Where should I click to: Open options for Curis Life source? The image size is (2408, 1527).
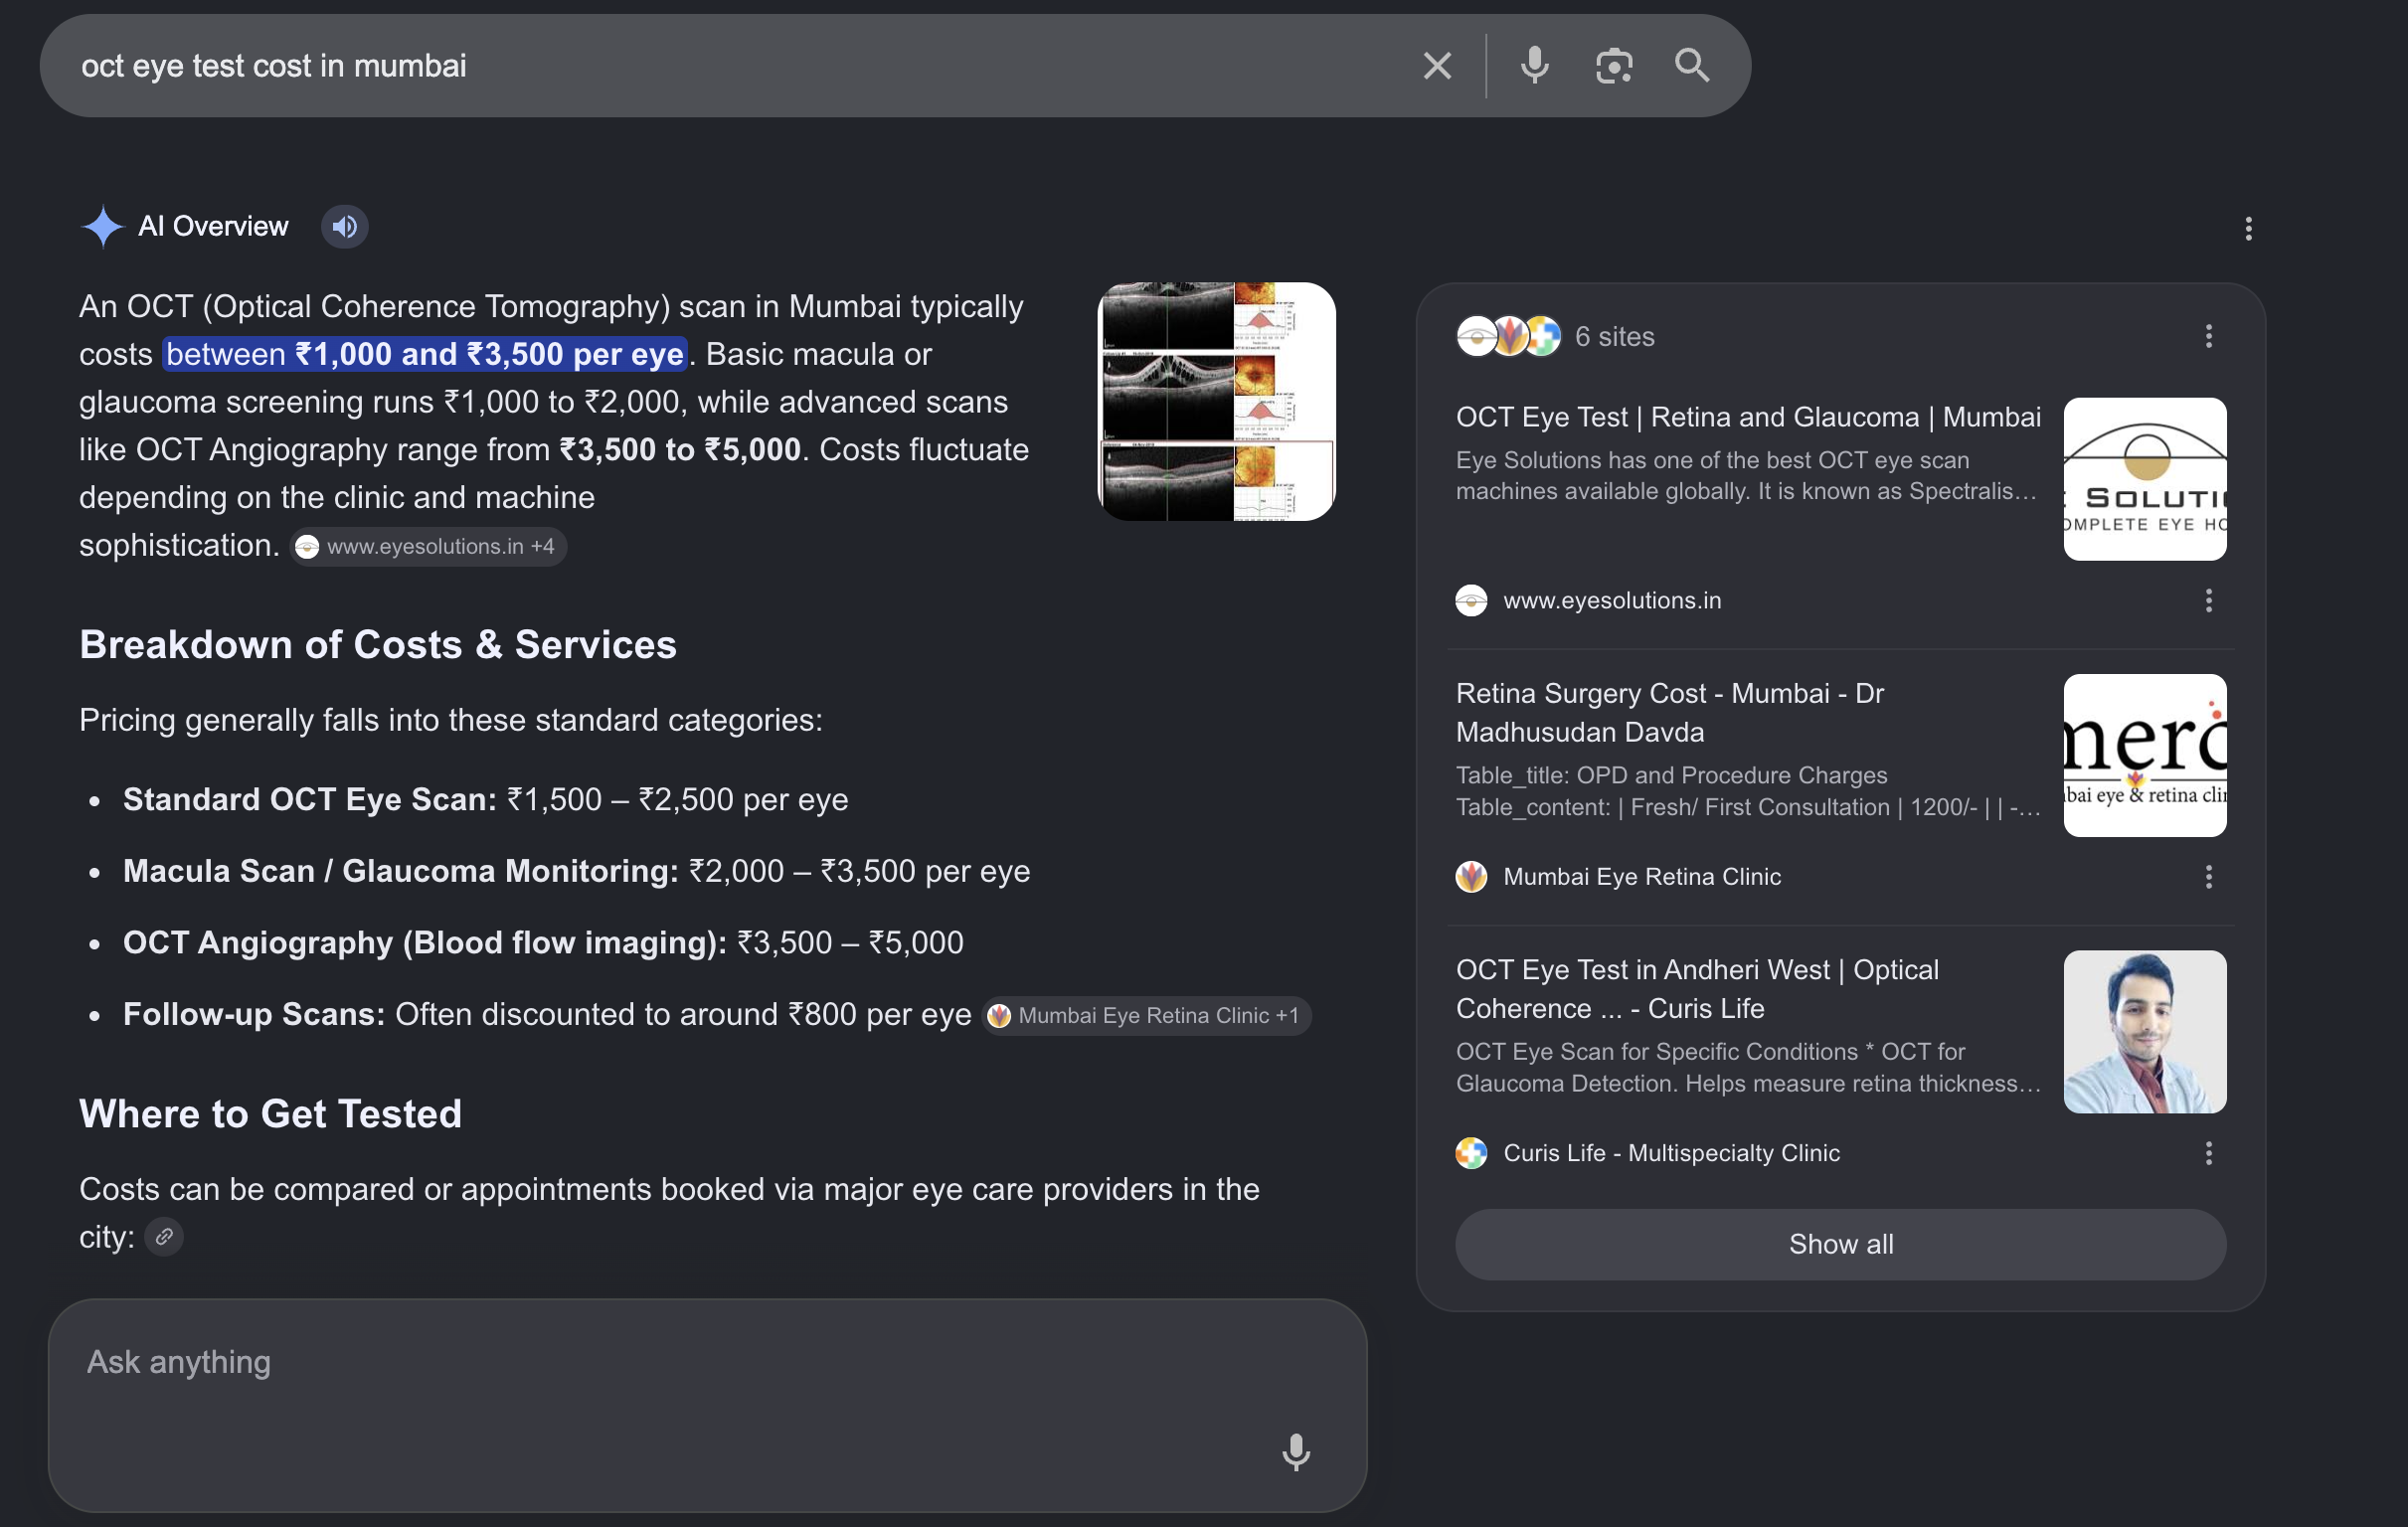tap(2209, 1153)
